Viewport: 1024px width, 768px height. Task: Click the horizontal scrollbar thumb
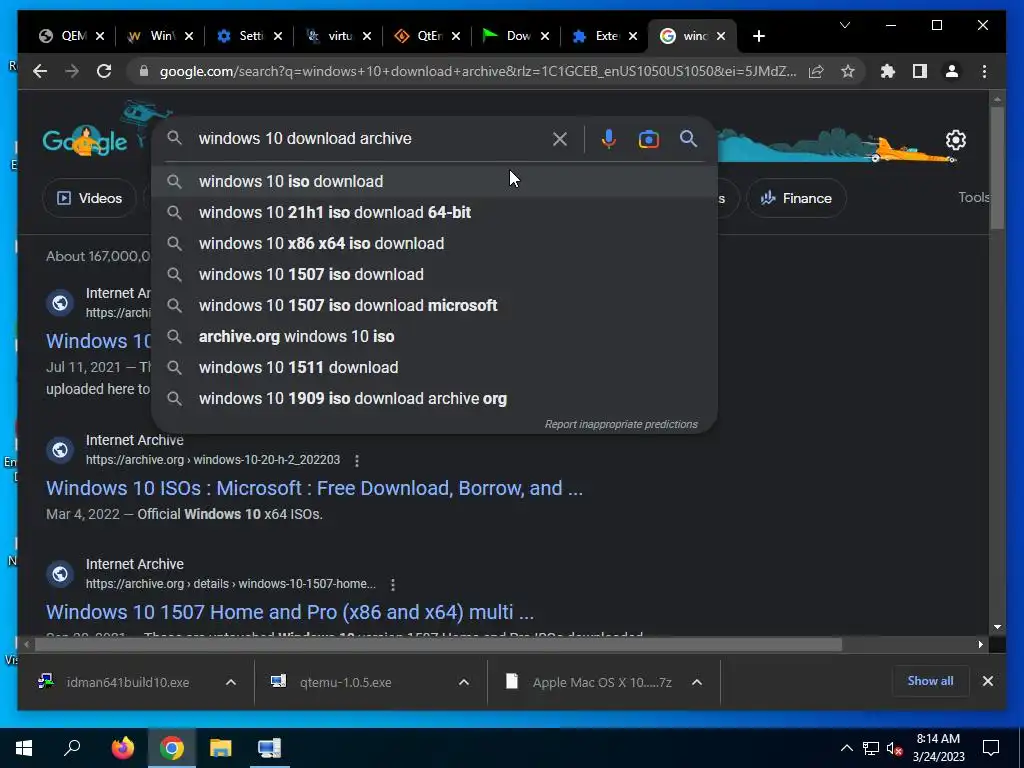(x=438, y=645)
